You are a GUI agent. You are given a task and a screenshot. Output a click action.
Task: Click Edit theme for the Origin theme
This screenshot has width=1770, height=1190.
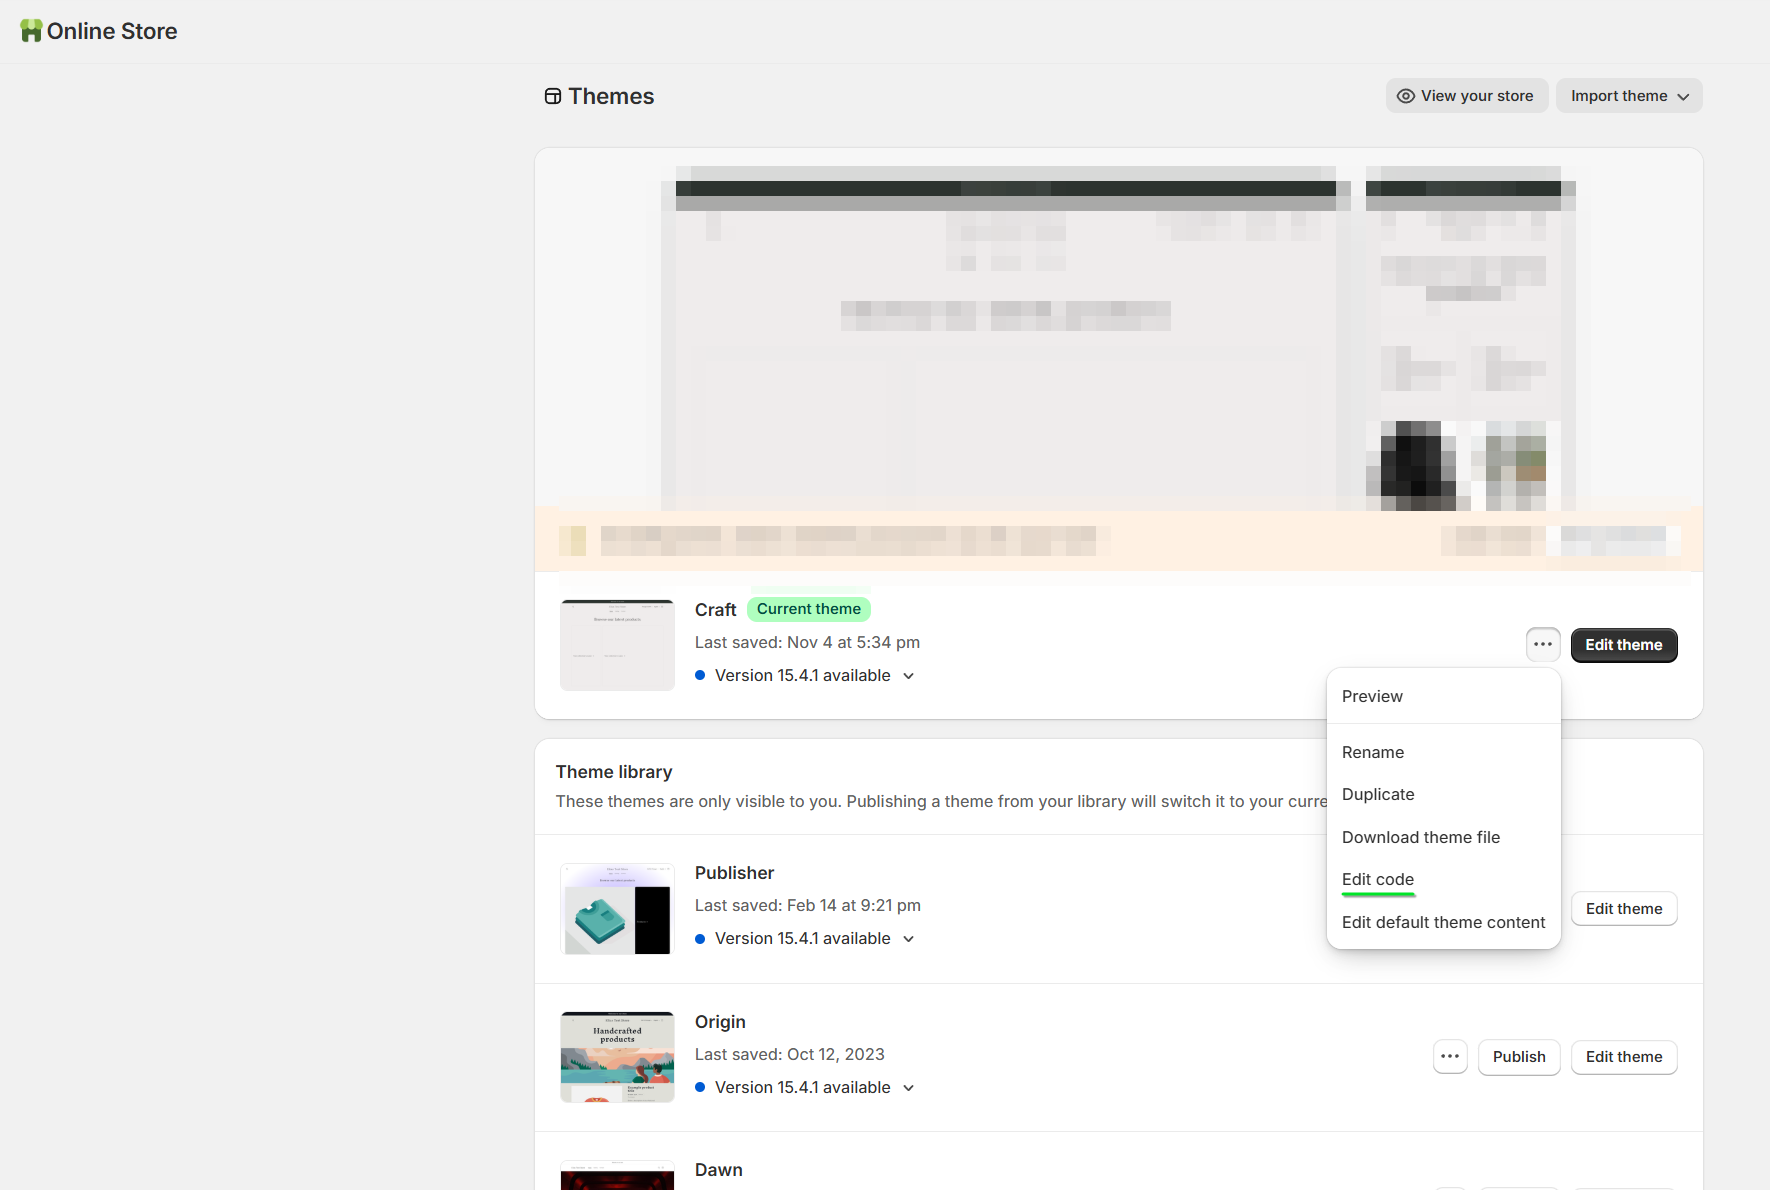click(1624, 1057)
